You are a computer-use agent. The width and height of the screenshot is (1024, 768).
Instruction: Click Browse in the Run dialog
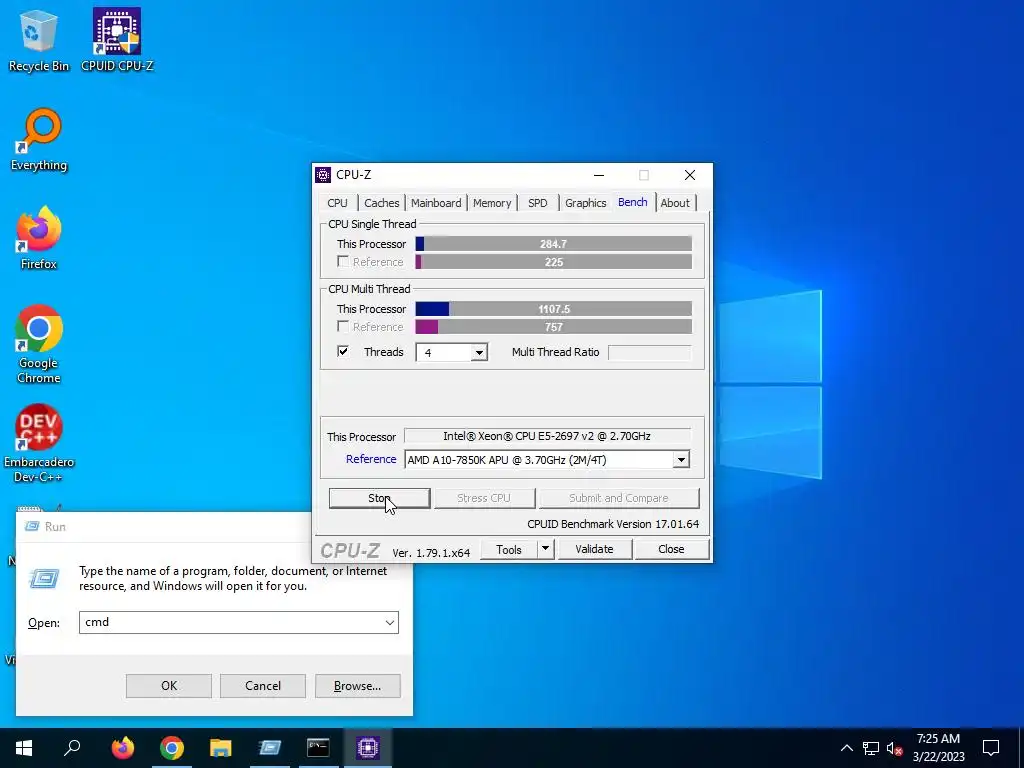pos(357,686)
